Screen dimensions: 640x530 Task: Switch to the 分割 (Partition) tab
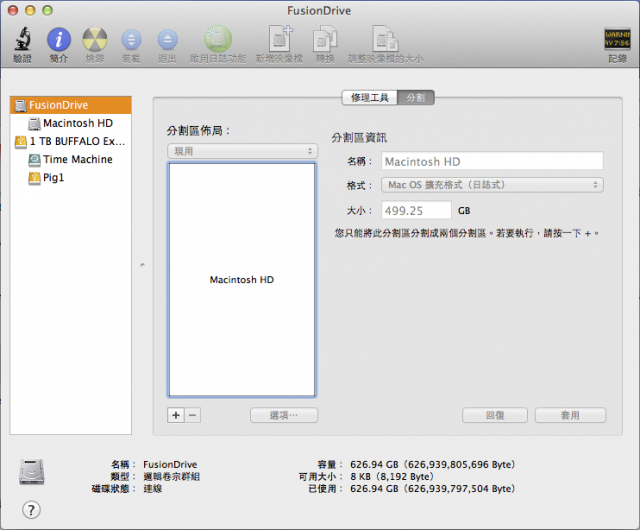[x=416, y=98]
